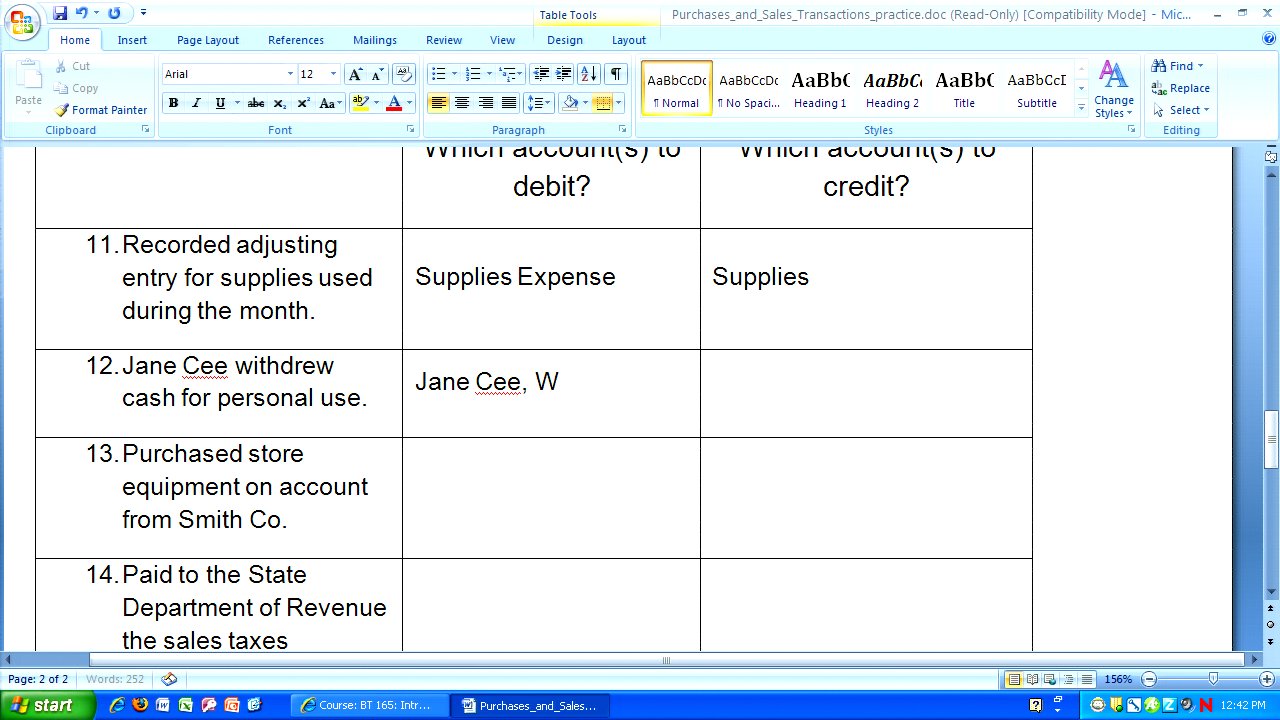Click the credit cell for Jane Cee withdrawal
This screenshot has height=720, width=1280.
click(x=866, y=393)
